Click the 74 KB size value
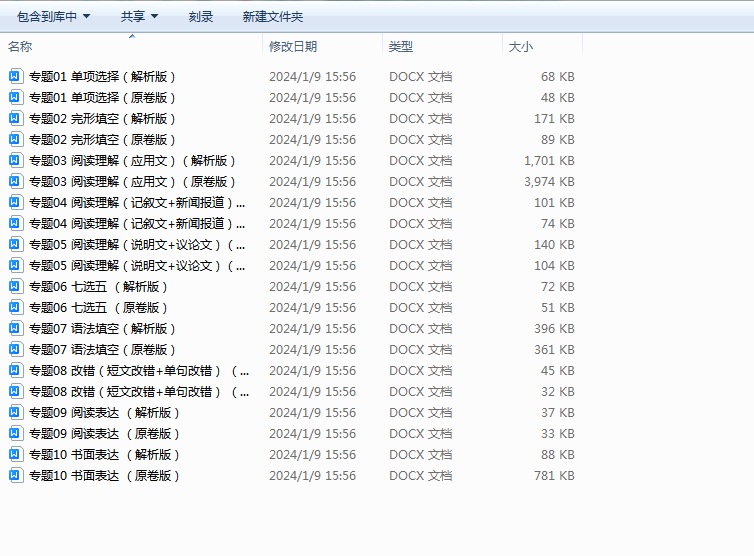The image size is (754, 556). point(558,224)
